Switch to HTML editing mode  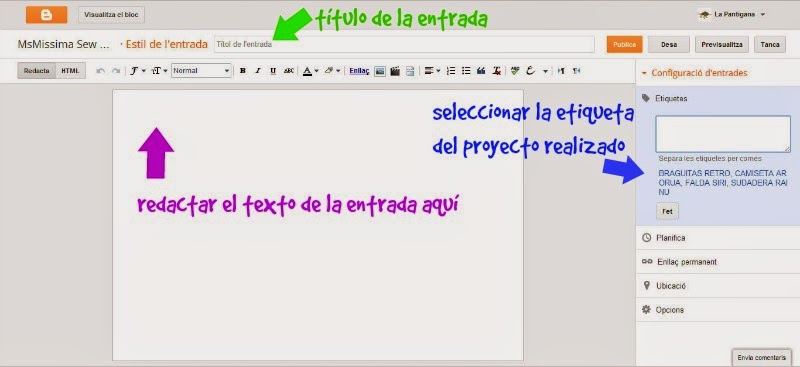[70, 71]
